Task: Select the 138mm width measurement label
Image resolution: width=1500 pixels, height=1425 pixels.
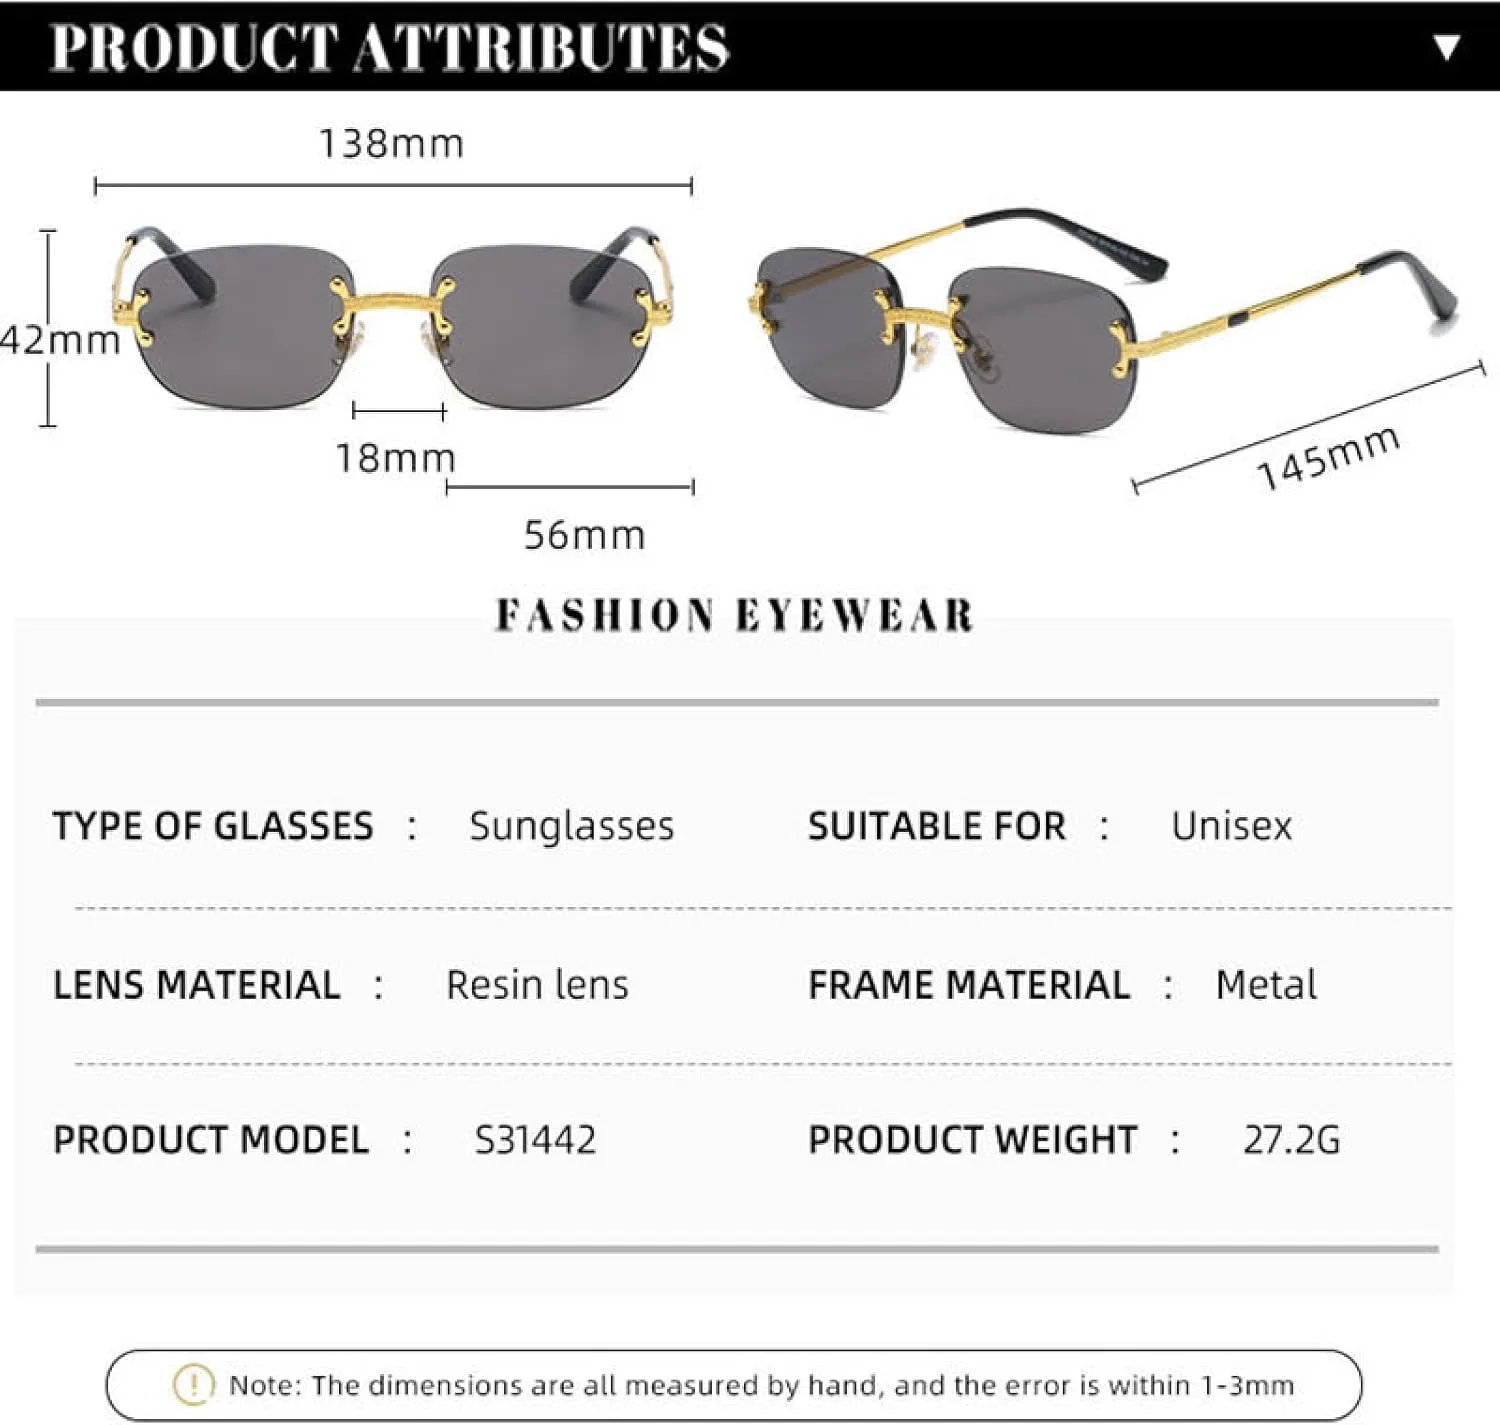Action: 391,144
